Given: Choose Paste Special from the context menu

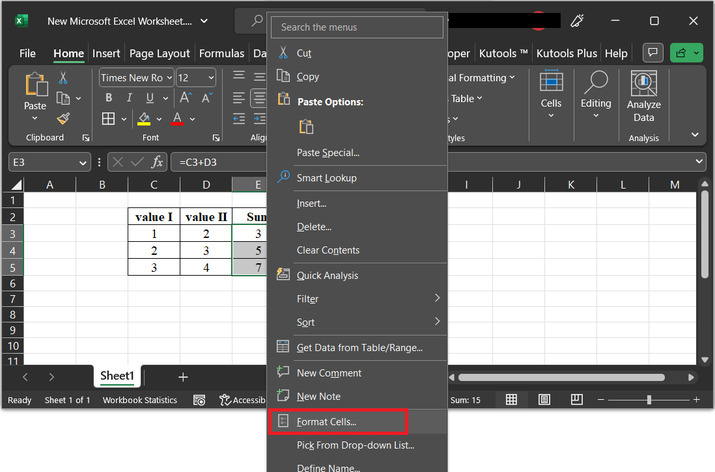Looking at the screenshot, I should 357,153.
